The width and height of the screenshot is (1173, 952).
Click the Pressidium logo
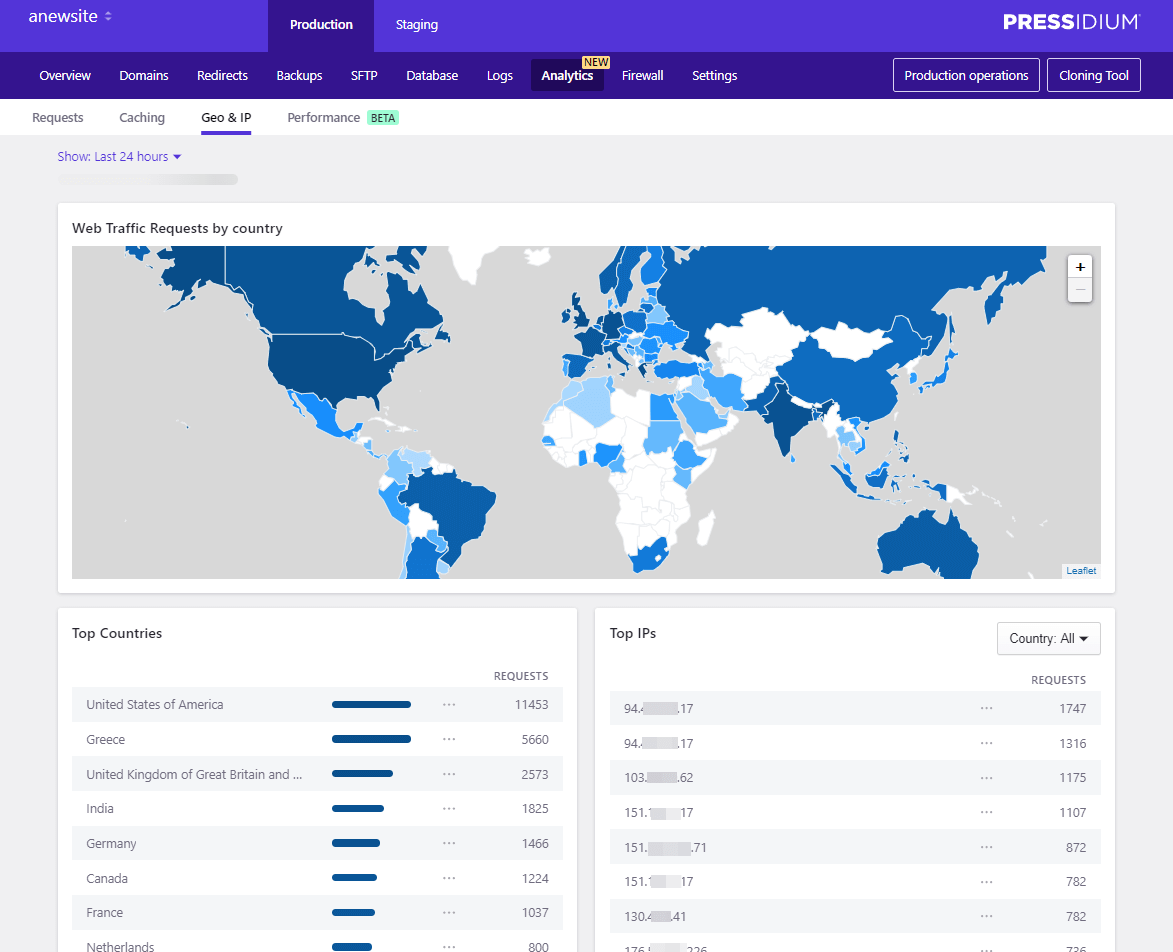pos(1071,22)
